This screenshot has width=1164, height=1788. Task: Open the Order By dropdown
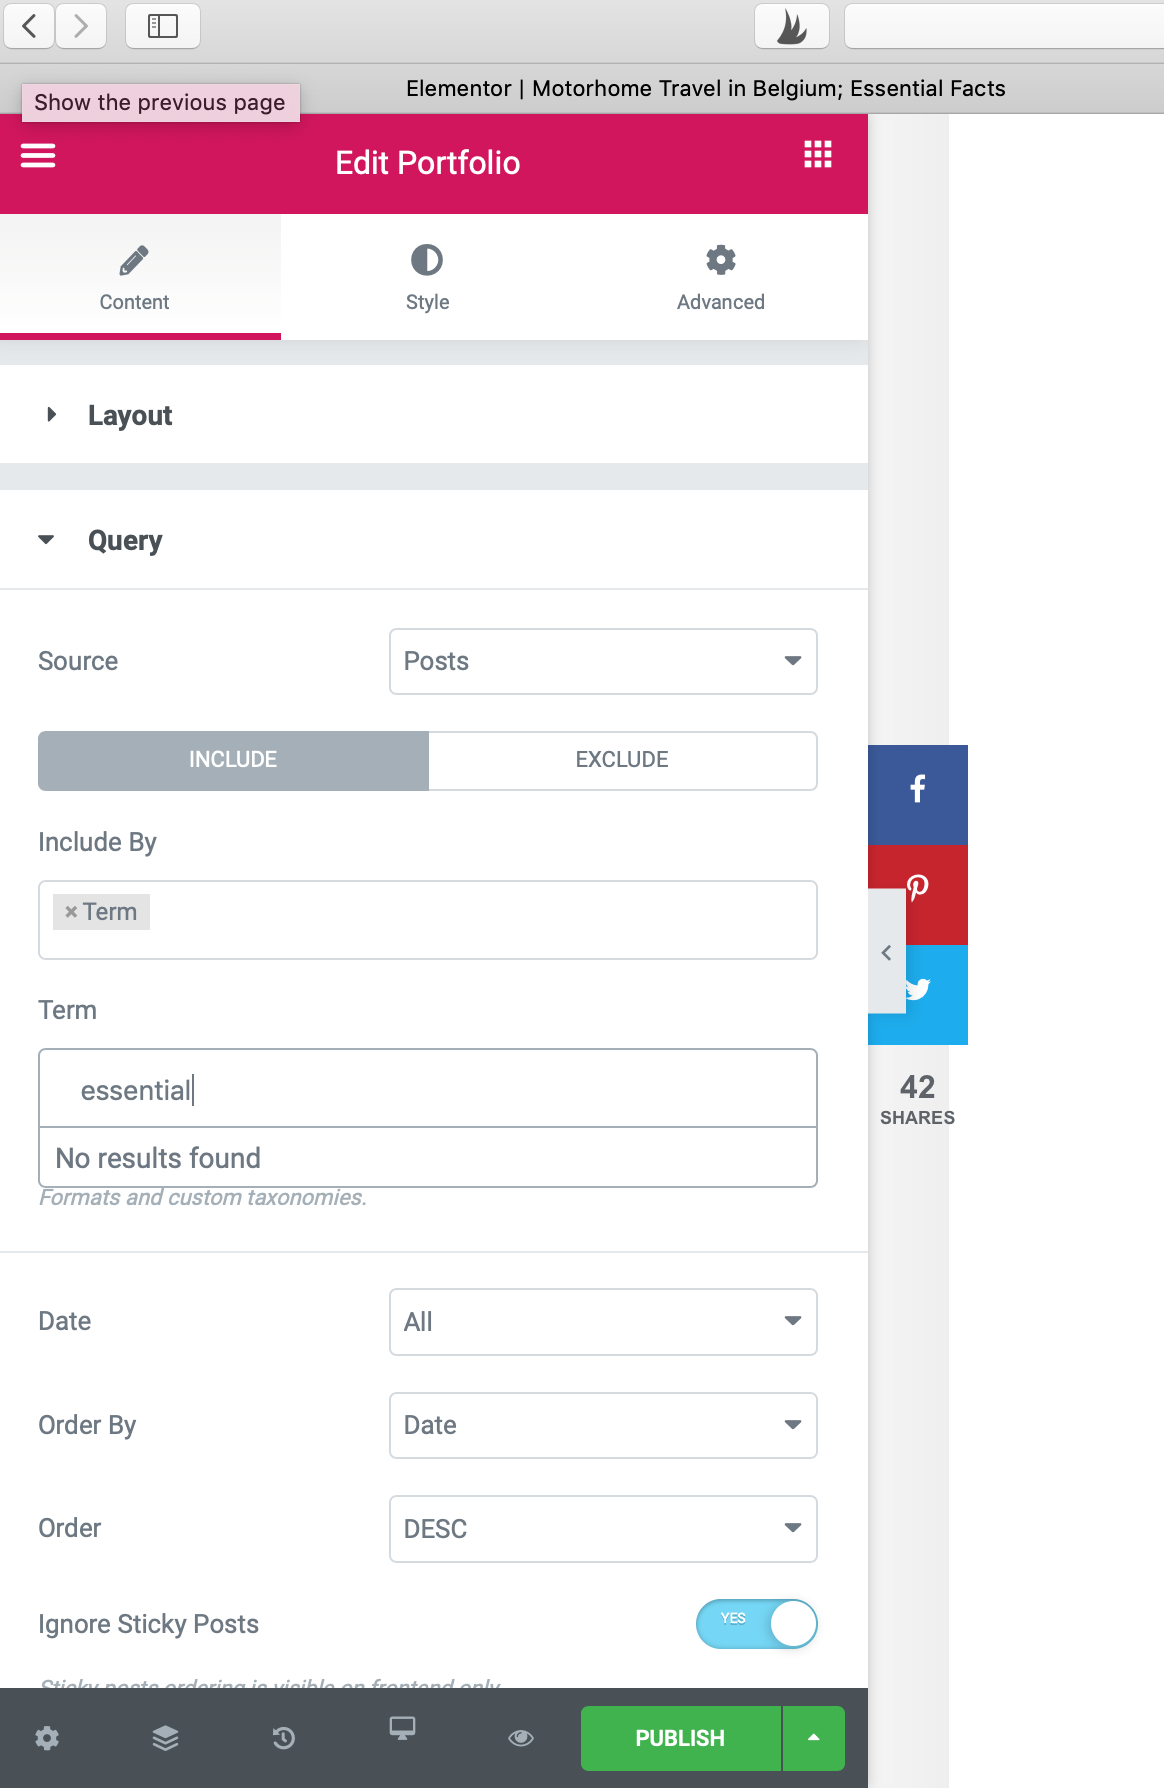602,1425
